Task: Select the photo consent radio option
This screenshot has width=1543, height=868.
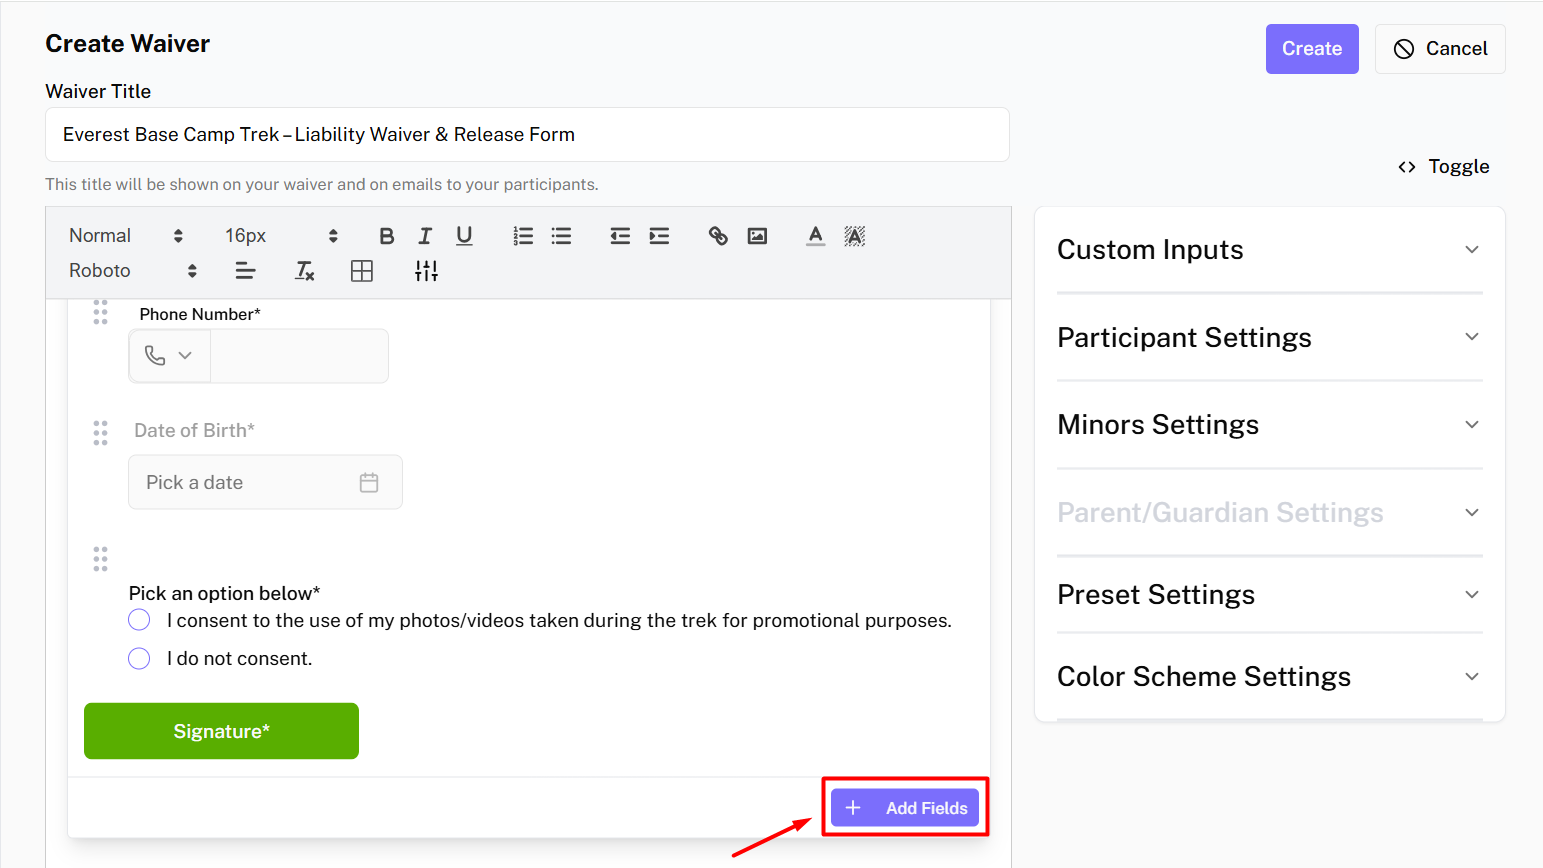Action: tap(139, 620)
